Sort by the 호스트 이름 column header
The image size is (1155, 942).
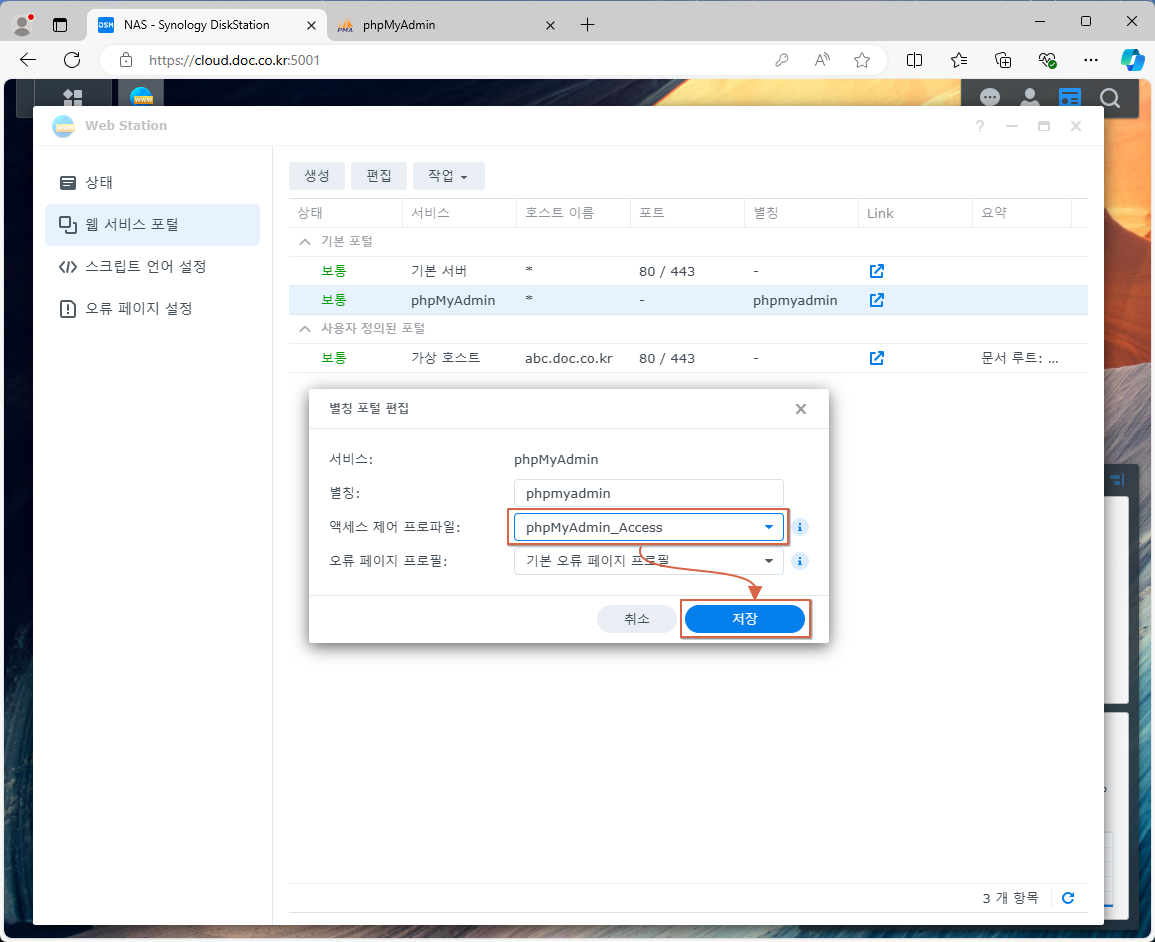click(x=573, y=213)
